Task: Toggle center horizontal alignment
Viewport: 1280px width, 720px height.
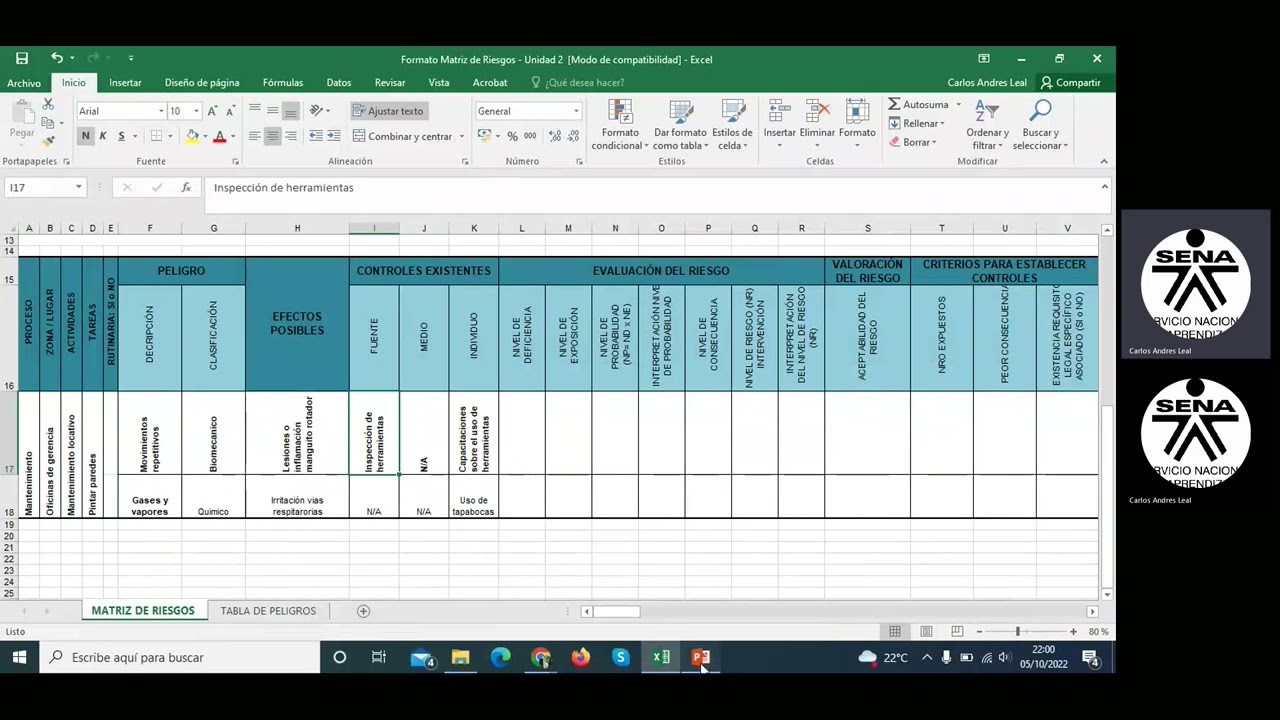Action: tap(272, 136)
